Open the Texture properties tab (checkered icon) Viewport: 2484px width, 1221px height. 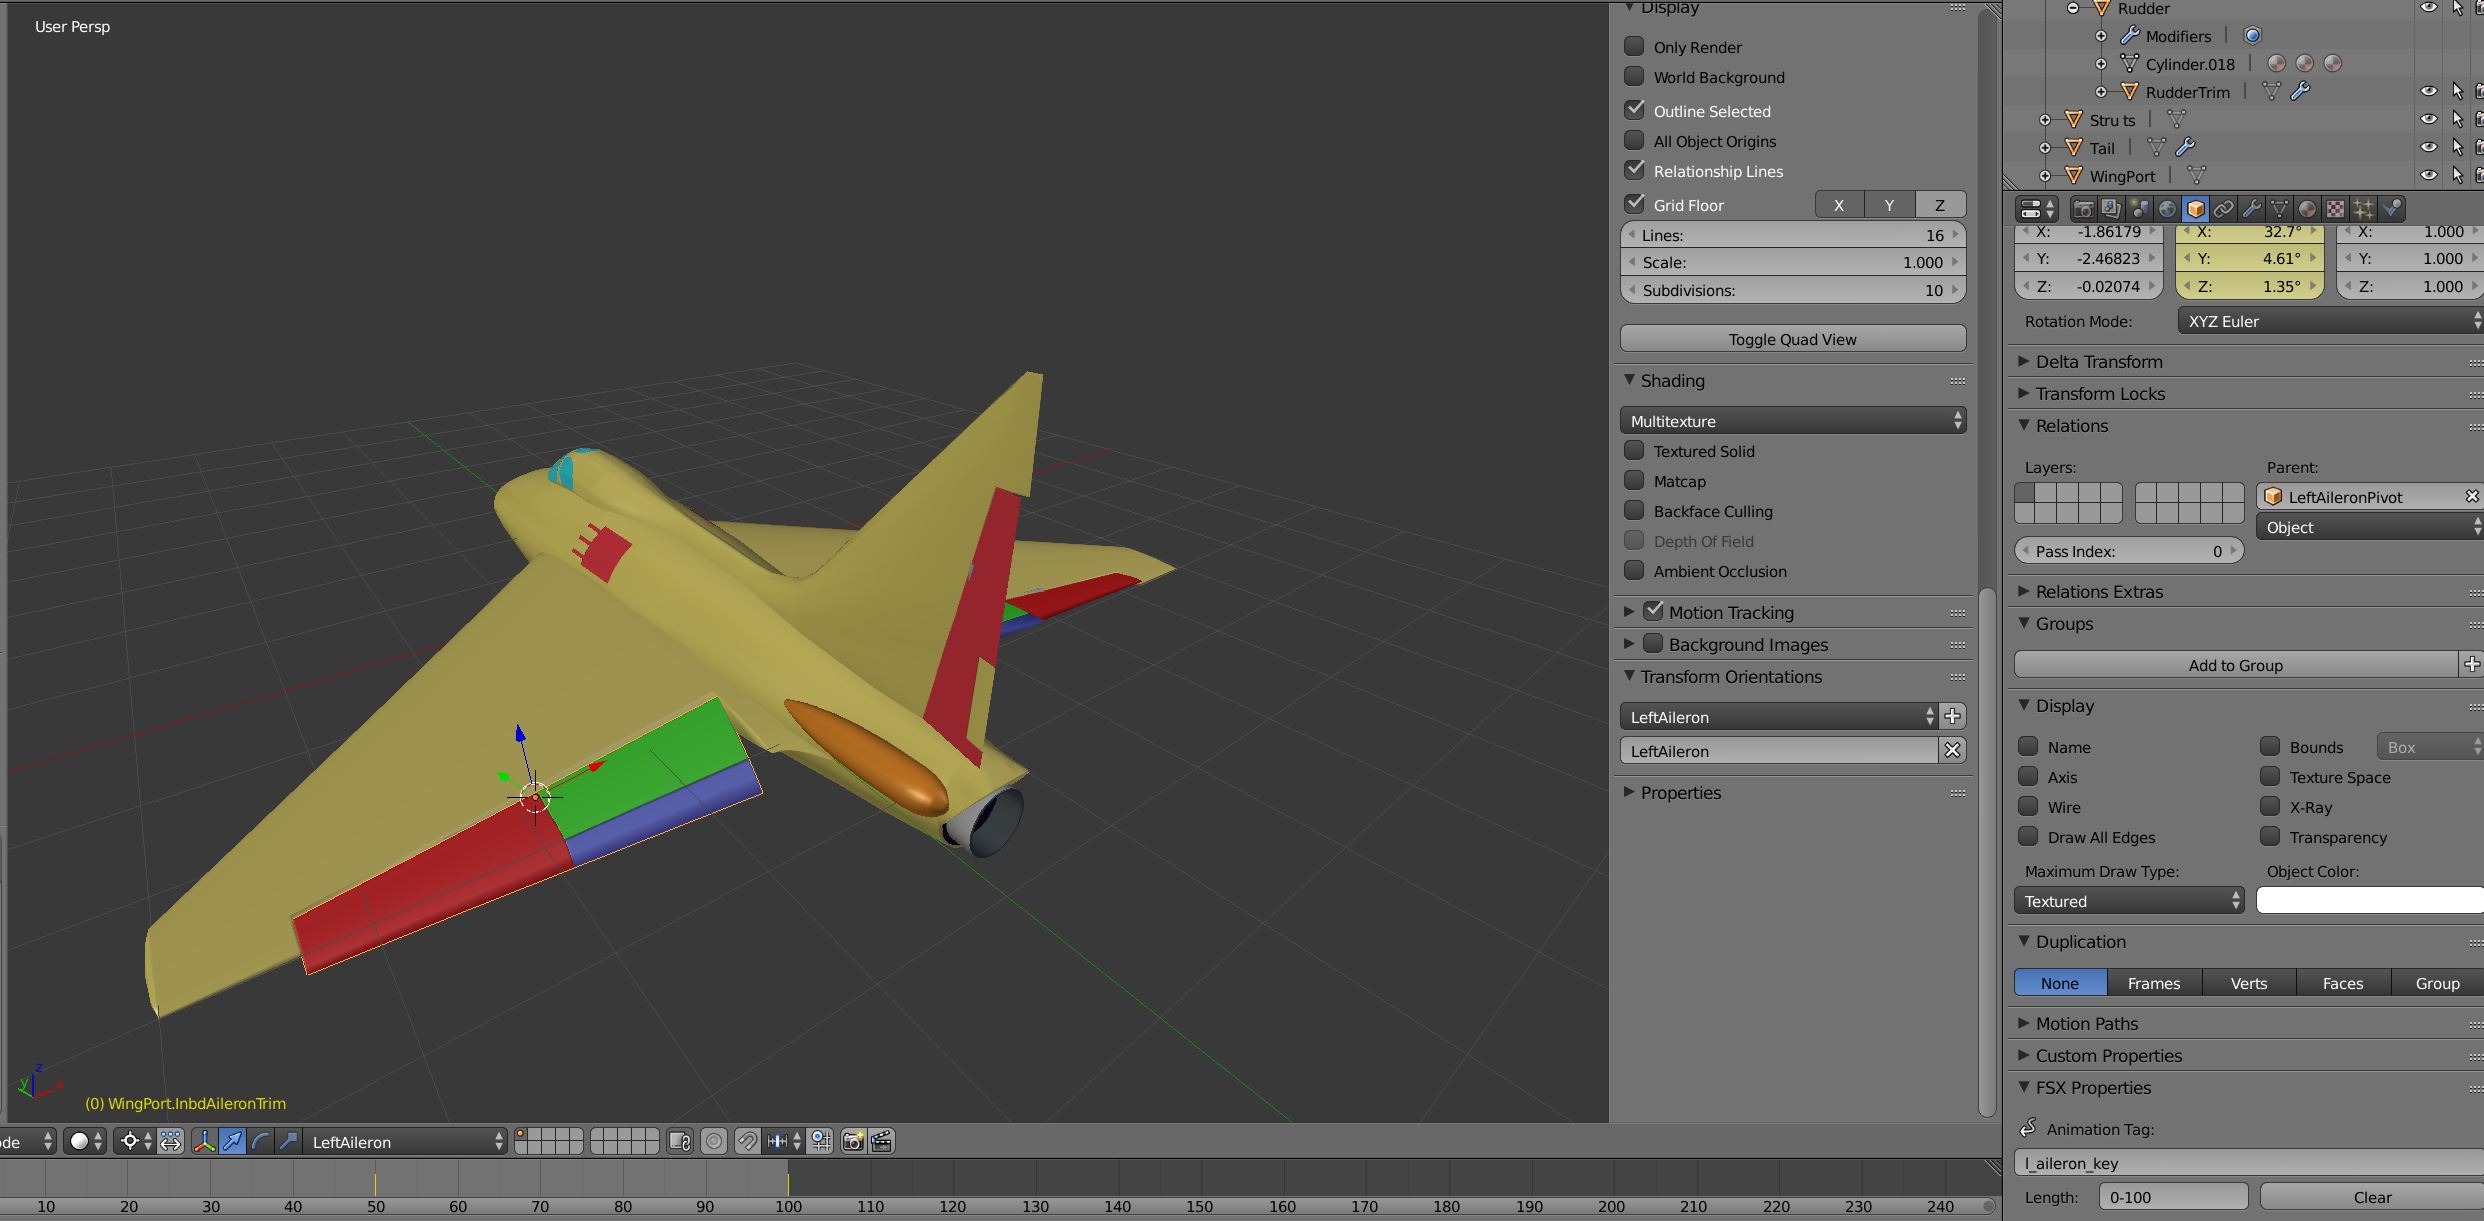click(2334, 208)
